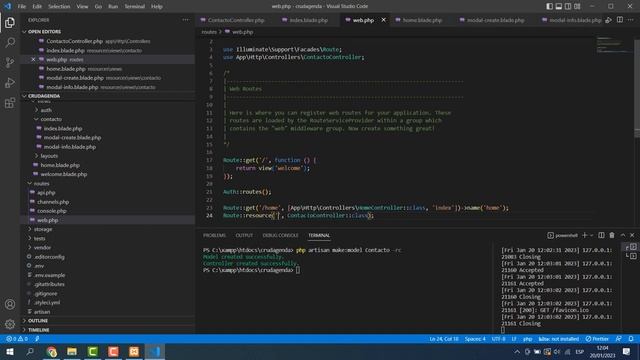
Task: Close web.php in Open Editors list
Action: point(33,60)
